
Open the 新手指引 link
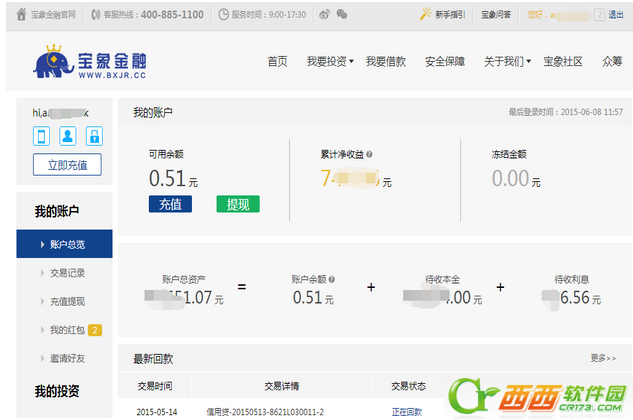[450, 15]
